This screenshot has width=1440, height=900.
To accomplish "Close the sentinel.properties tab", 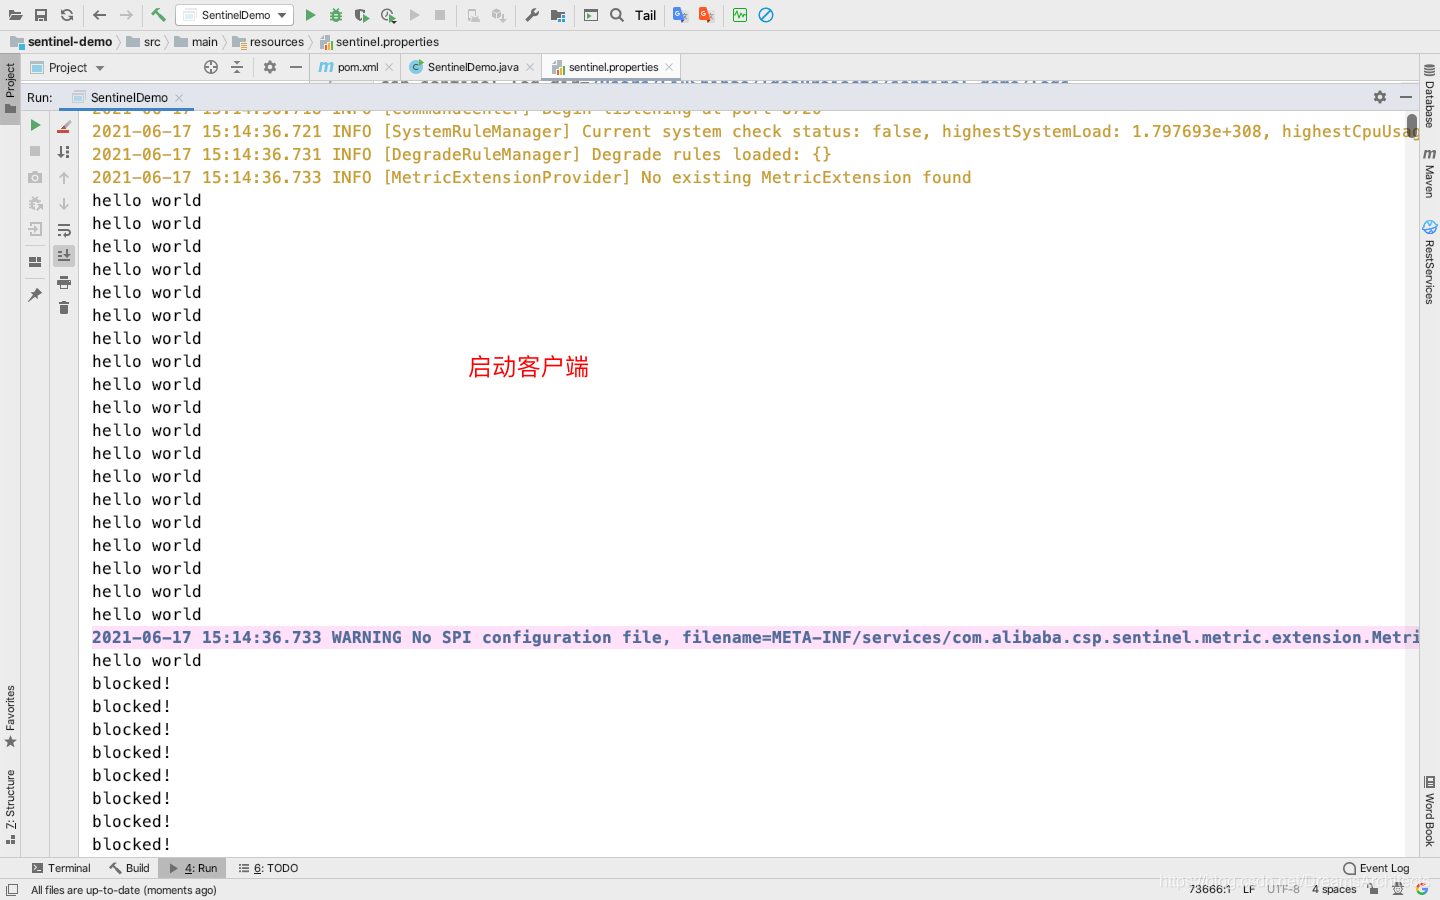I will pyautogui.click(x=669, y=67).
